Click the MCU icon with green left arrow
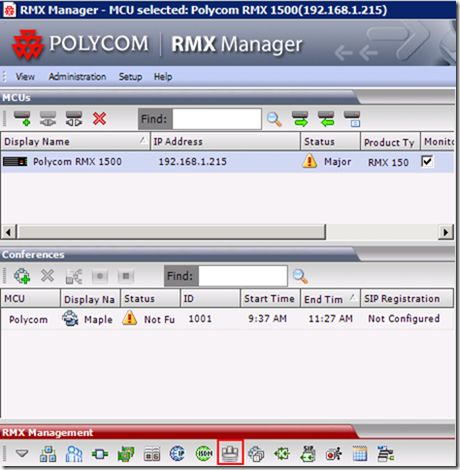460x470 pixels. tap(326, 119)
